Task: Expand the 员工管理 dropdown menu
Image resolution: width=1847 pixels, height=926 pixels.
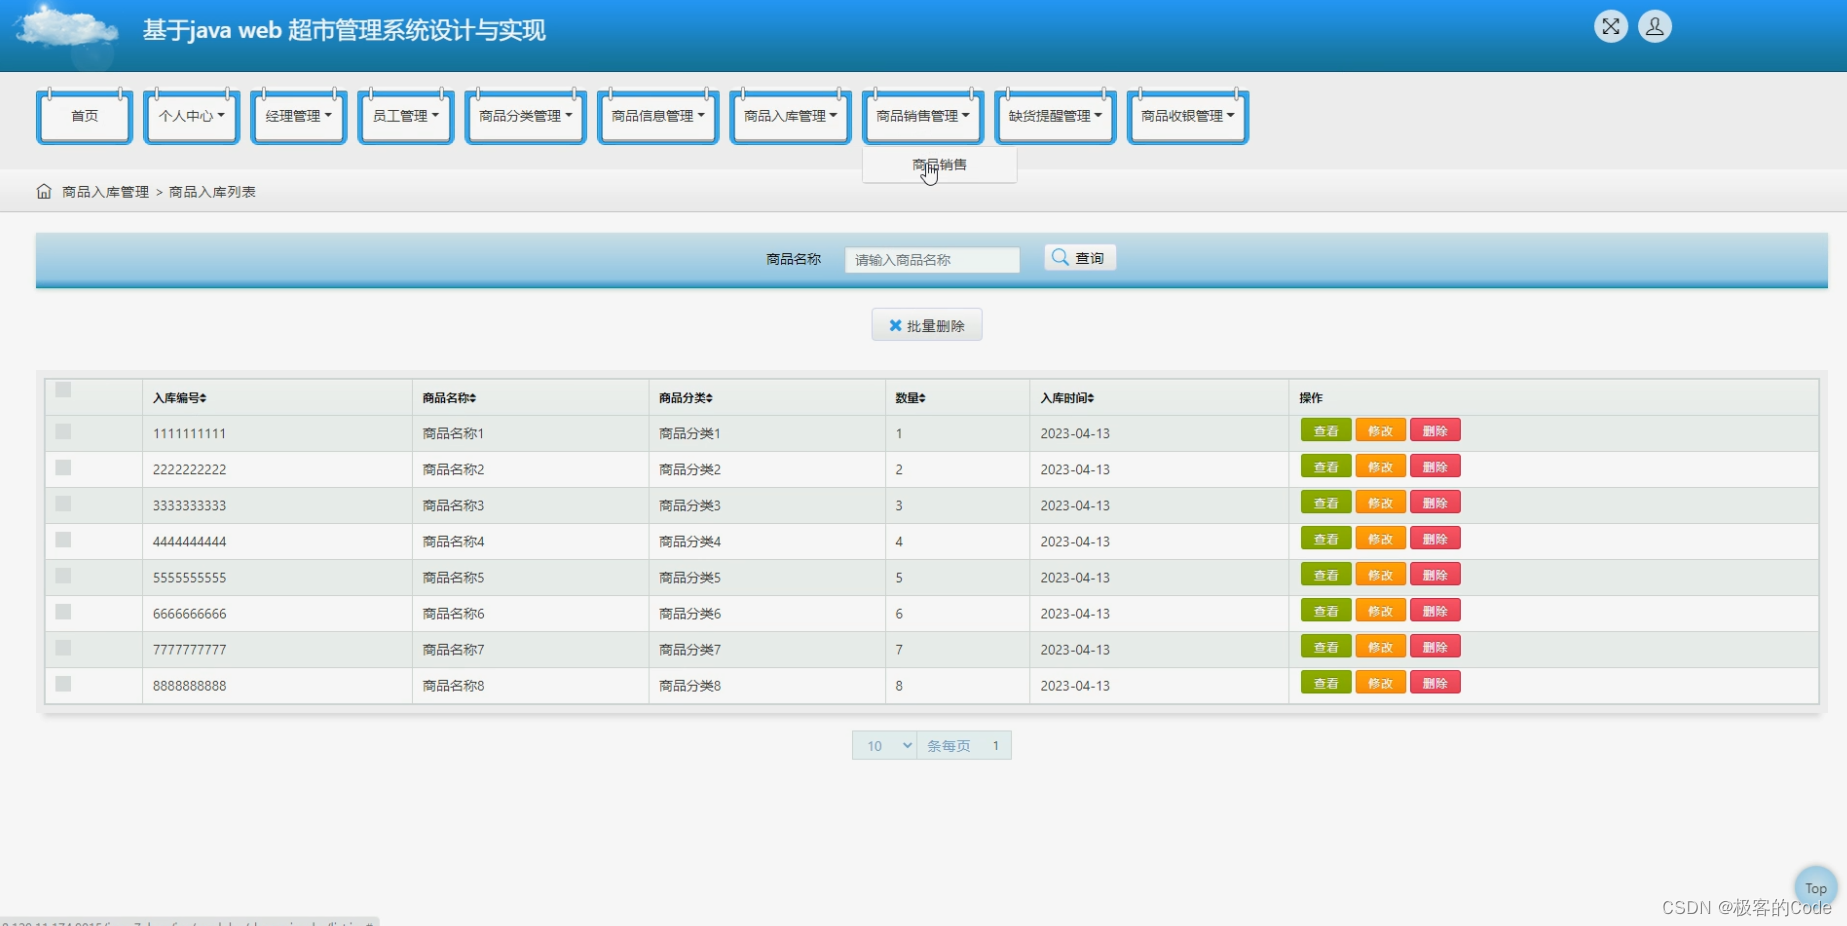Action: (x=405, y=117)
